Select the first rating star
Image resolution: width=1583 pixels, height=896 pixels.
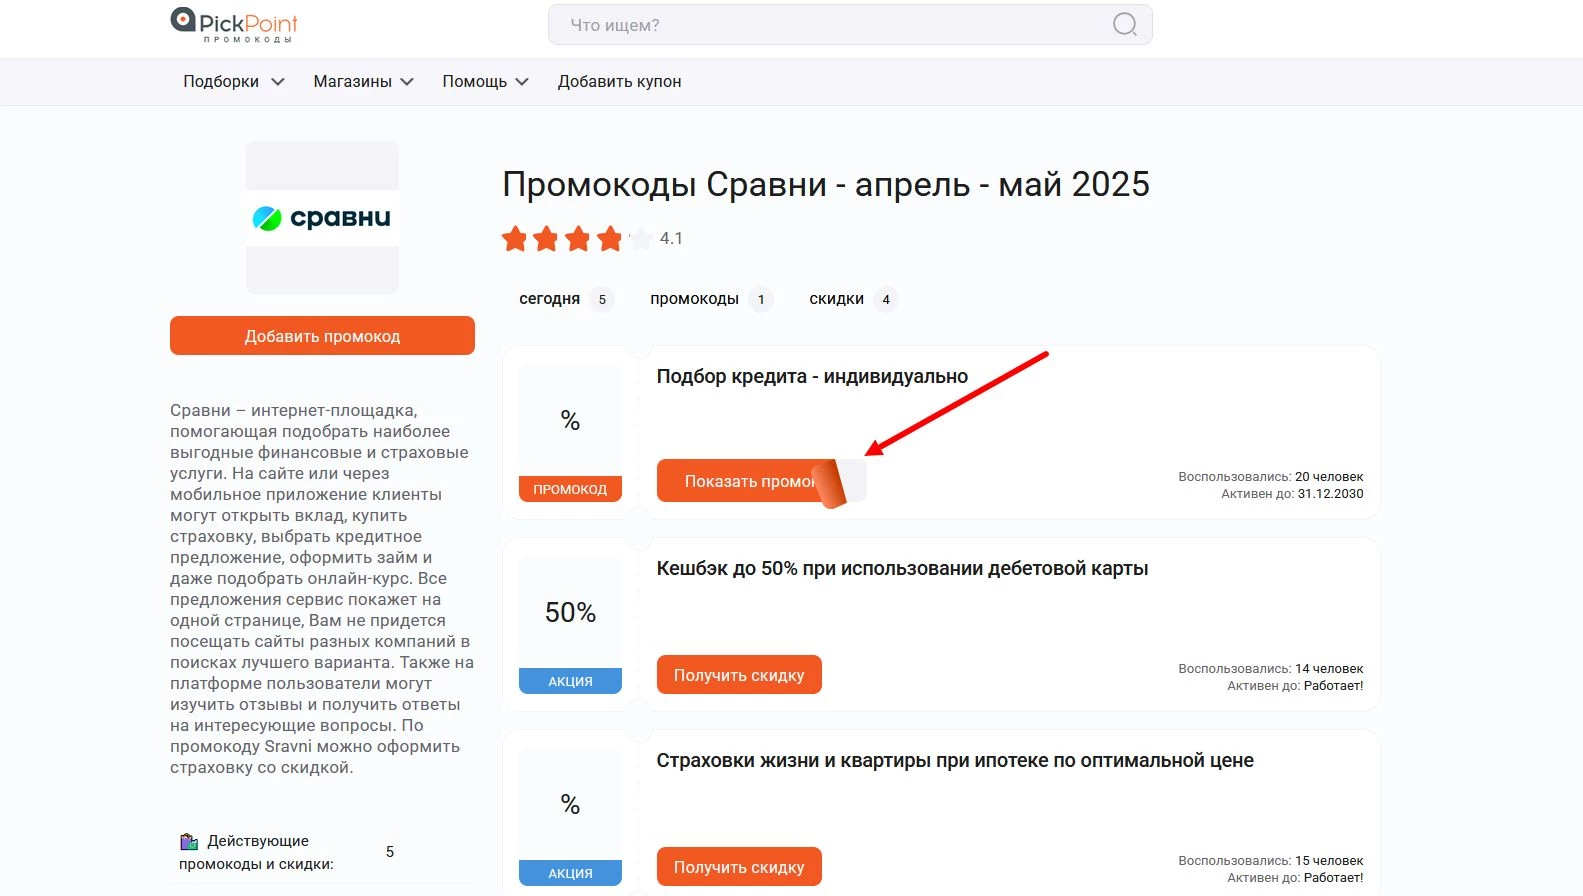click(515, 239)
